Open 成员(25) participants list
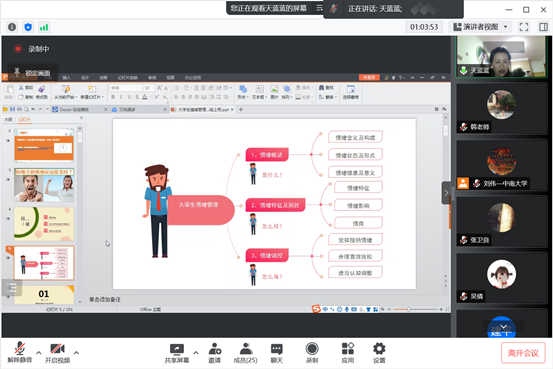The width and height of the screenshot is (553, 369). (x=245, y=352)
